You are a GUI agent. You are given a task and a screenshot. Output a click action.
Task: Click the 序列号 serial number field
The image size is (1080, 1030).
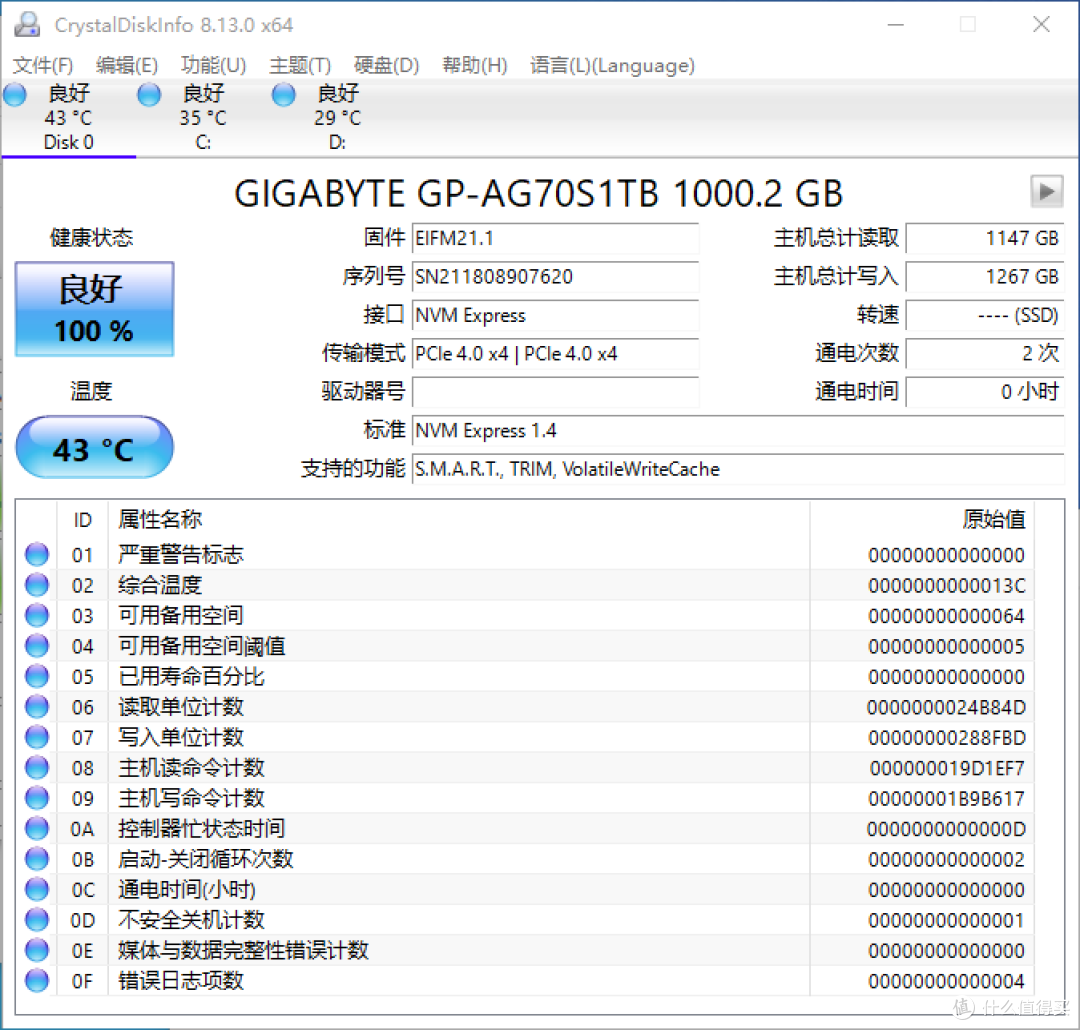click(x=556, y=277)
